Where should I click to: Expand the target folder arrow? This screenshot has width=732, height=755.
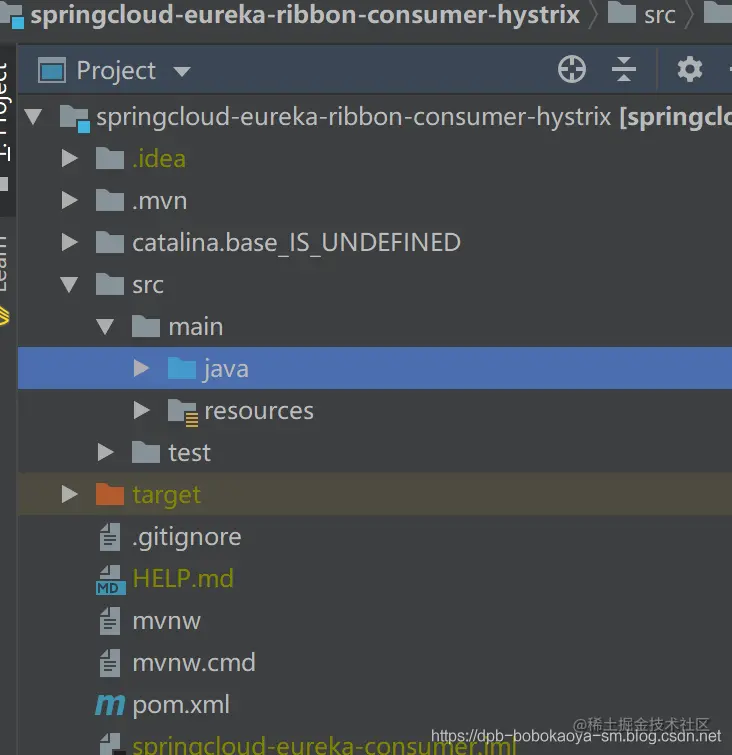tap(70, 494)
